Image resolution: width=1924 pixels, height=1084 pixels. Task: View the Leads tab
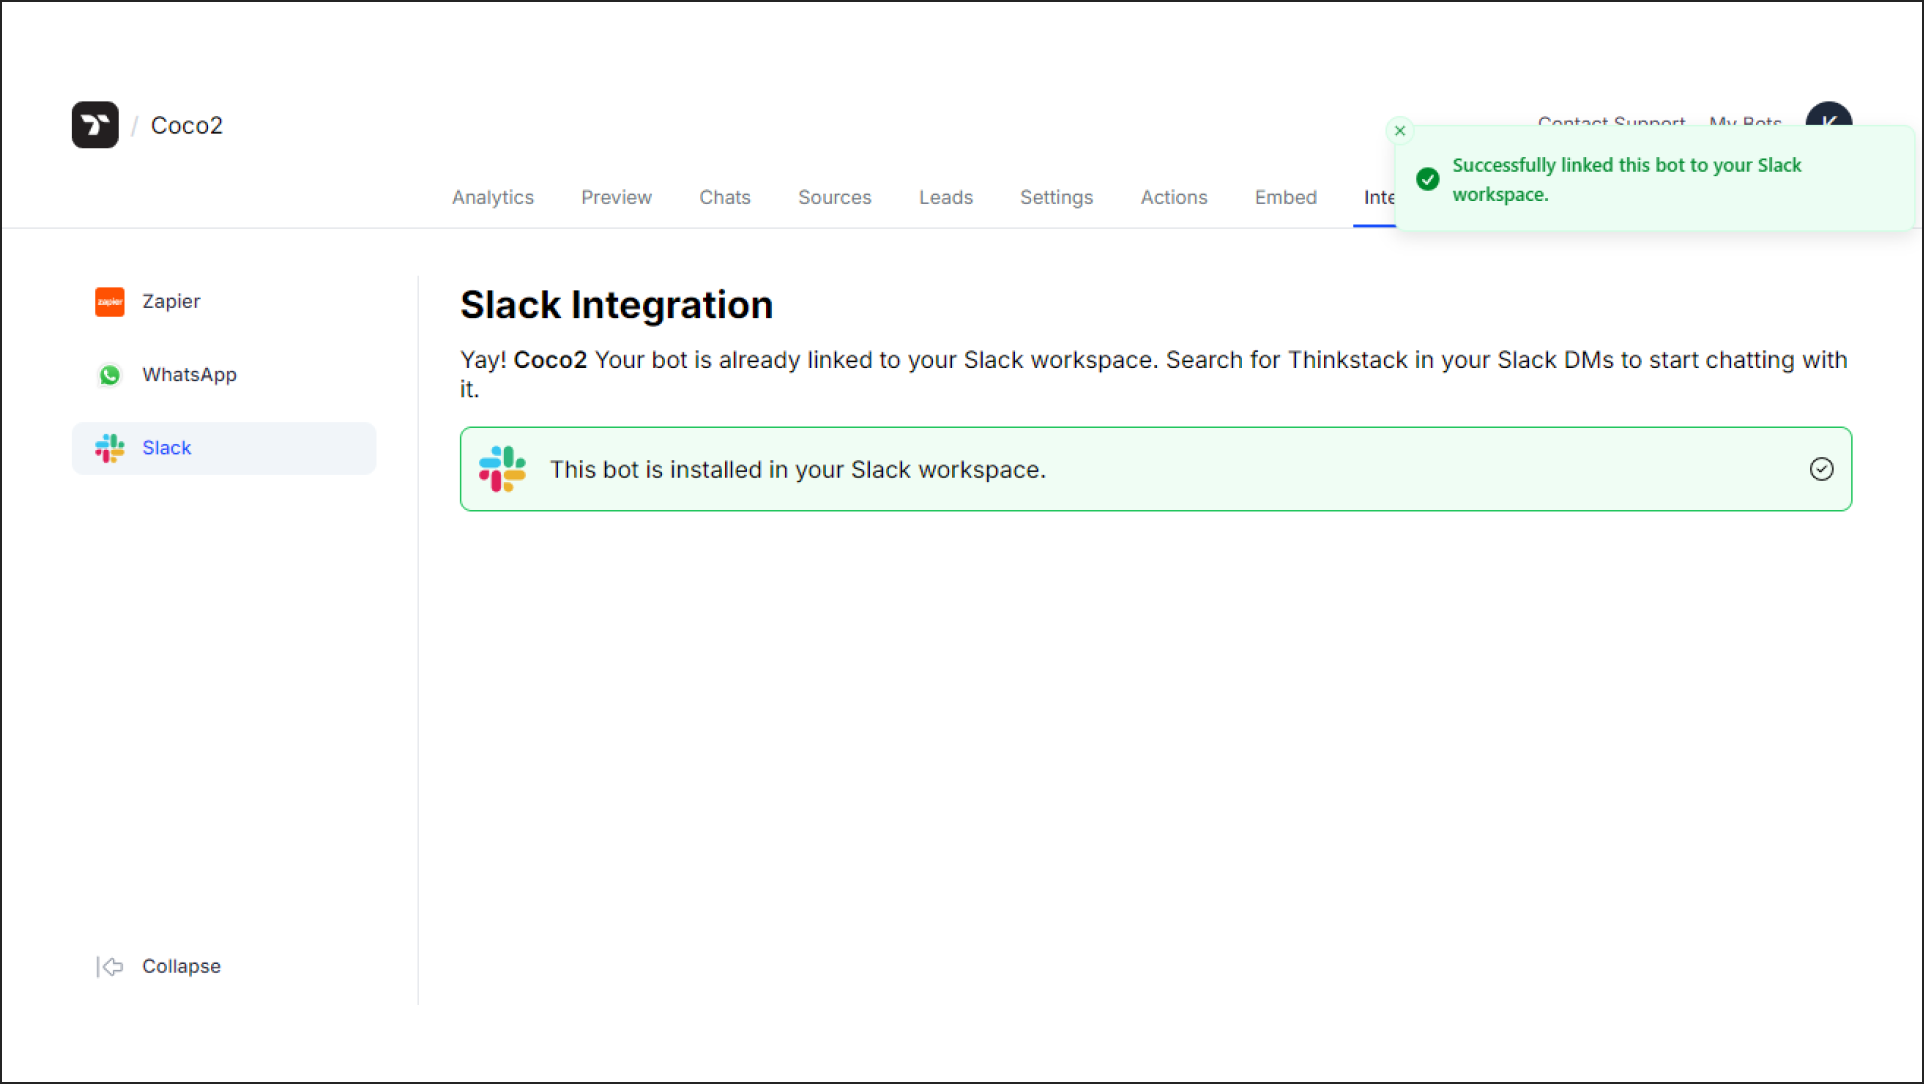click(x=946, y=198)
